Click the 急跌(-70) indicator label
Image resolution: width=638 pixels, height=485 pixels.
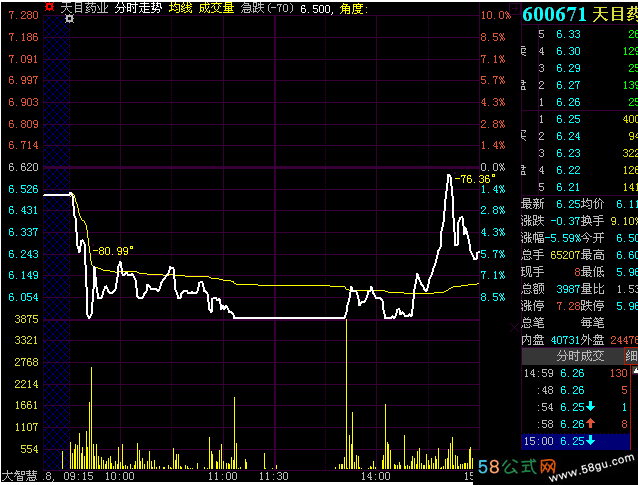(267, 8)
